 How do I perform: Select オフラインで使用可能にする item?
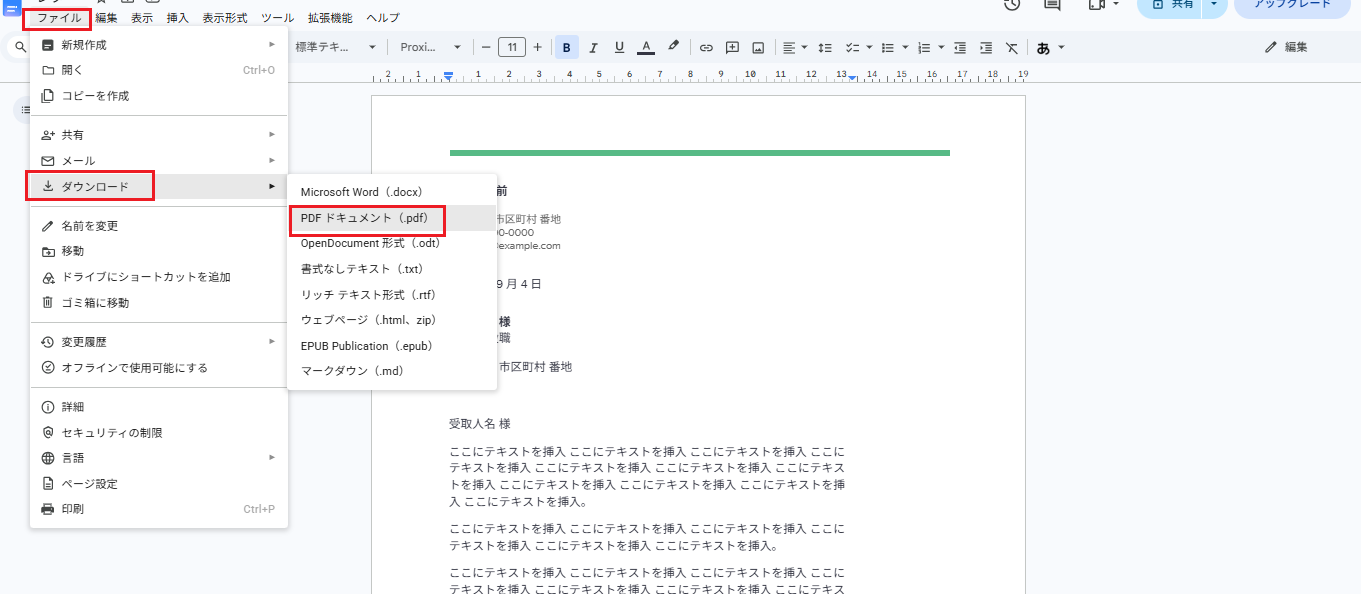(159, 368)
